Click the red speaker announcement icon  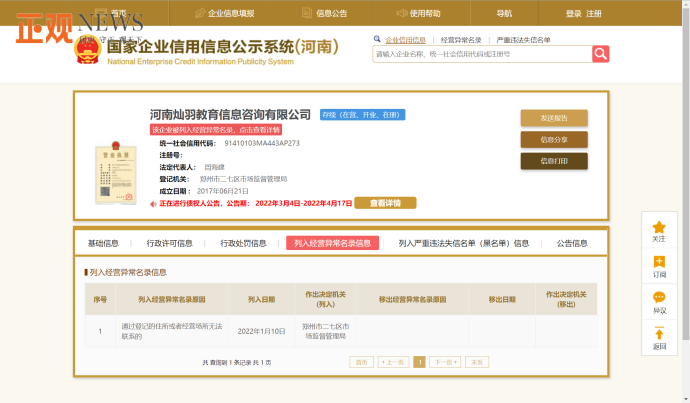[153, 204]
